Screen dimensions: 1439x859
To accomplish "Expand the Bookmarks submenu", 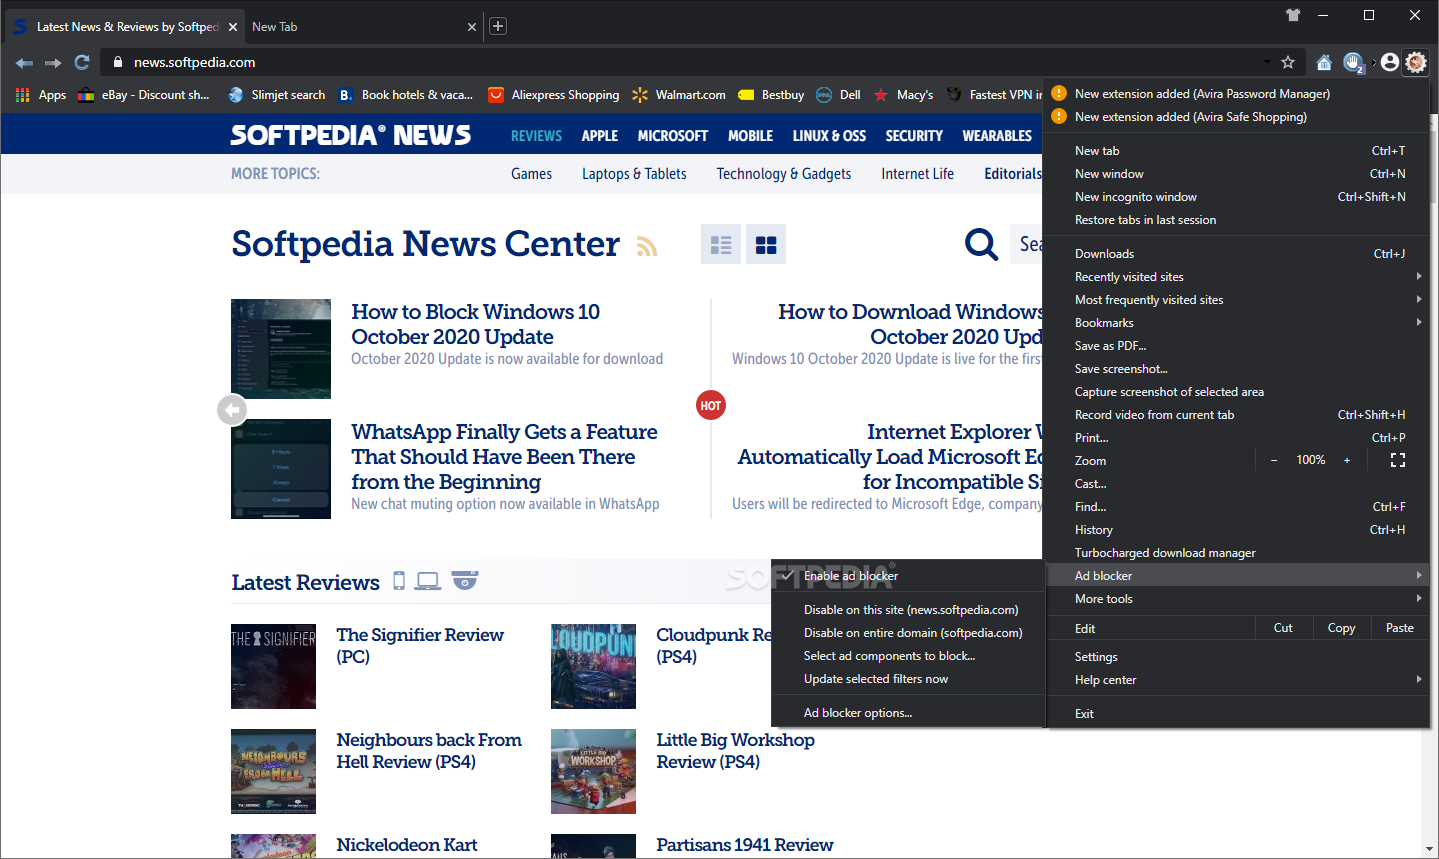I will click(1236, 323).
